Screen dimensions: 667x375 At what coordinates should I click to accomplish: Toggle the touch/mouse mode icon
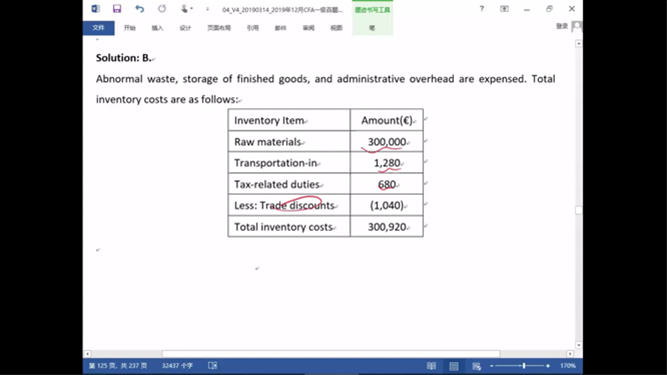click(184, 9)
